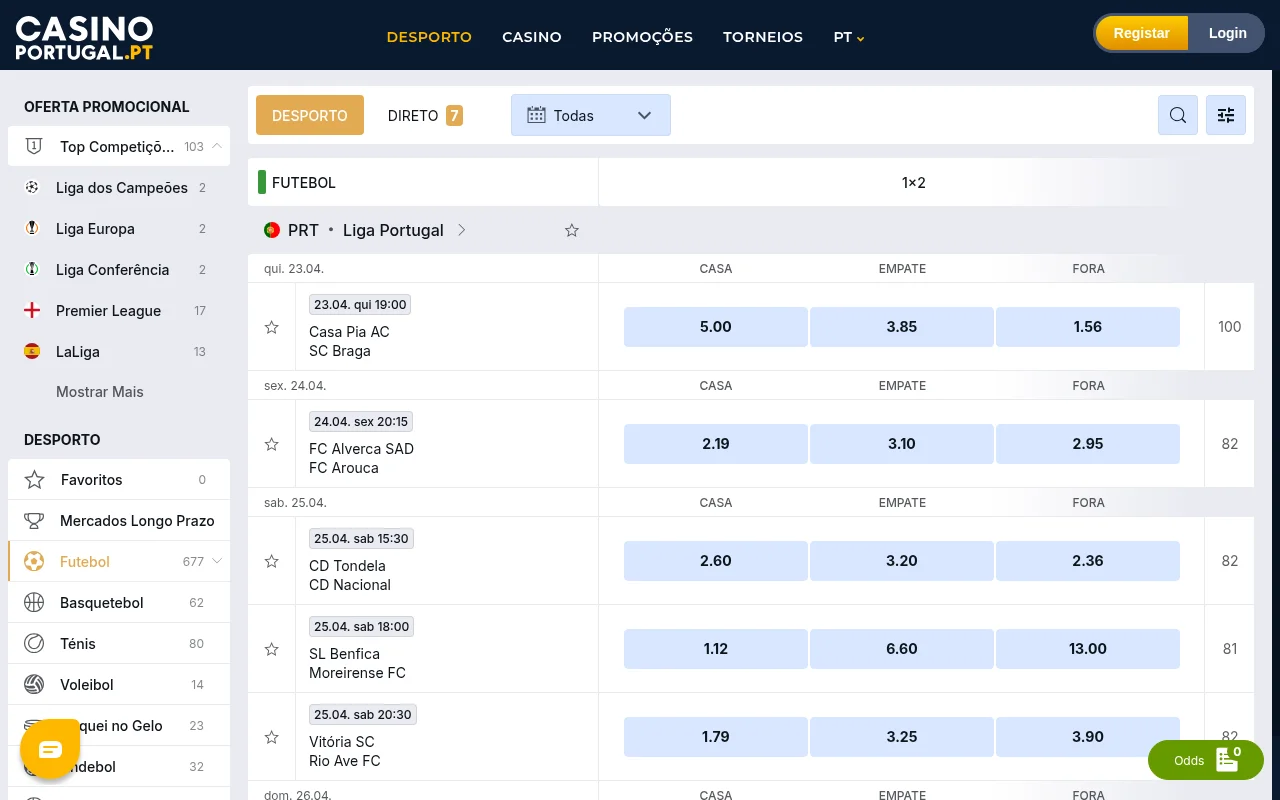The image size is (1280, 800).
Task: Select CD Nacional away odds 2.36
Action: (1088, 561)
